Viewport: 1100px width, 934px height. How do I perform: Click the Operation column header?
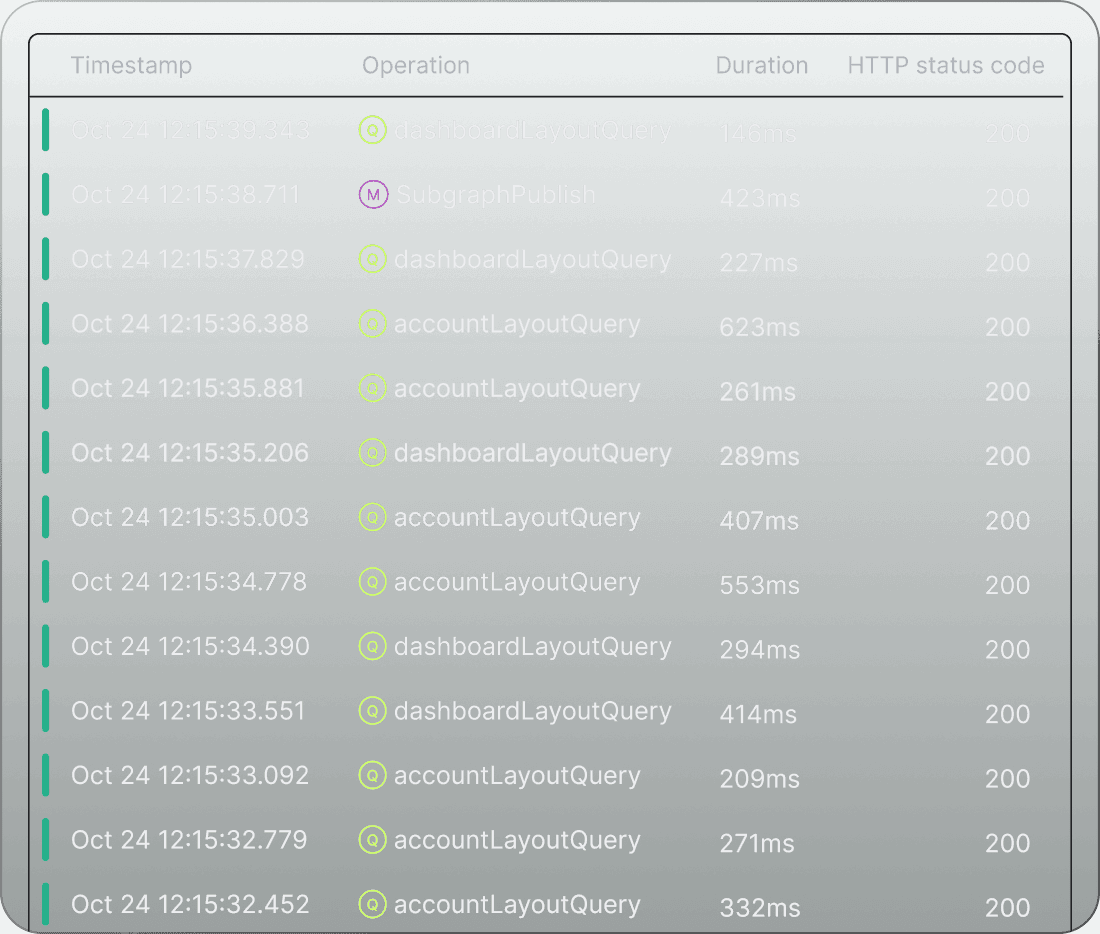pyautogui.click(x=416, y=65)
